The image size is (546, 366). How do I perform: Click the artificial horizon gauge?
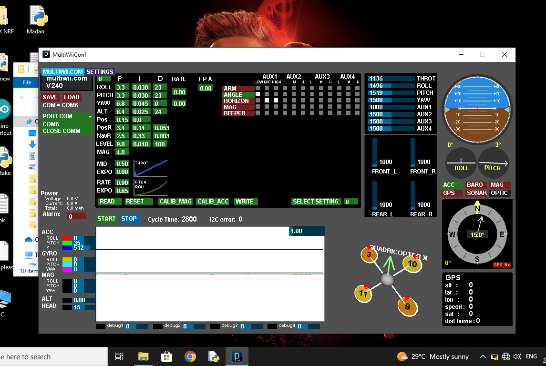[x=477, y=109]
